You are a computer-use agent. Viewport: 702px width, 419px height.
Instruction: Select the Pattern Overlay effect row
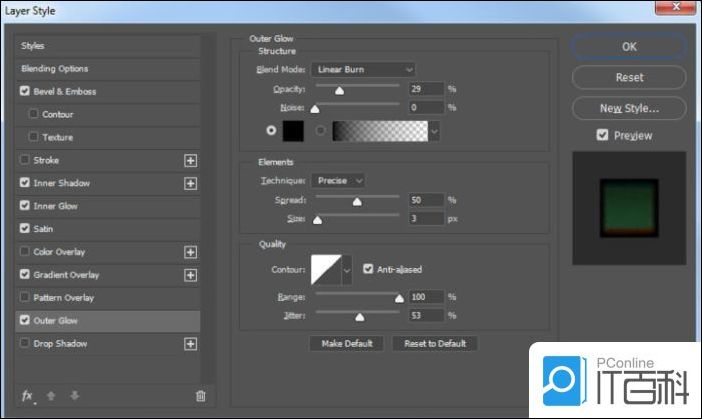pyautogui.click(x=107, y=298)
